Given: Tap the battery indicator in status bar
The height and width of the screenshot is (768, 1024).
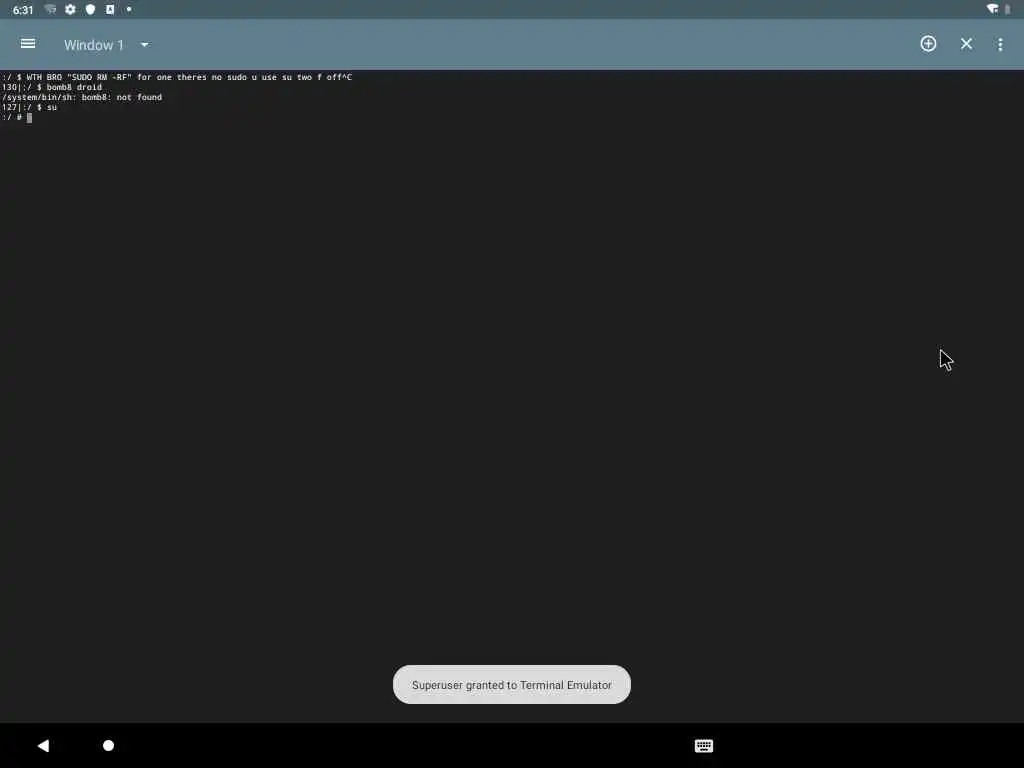Looking at the screenshot, I should click(x=1007, y=9).
